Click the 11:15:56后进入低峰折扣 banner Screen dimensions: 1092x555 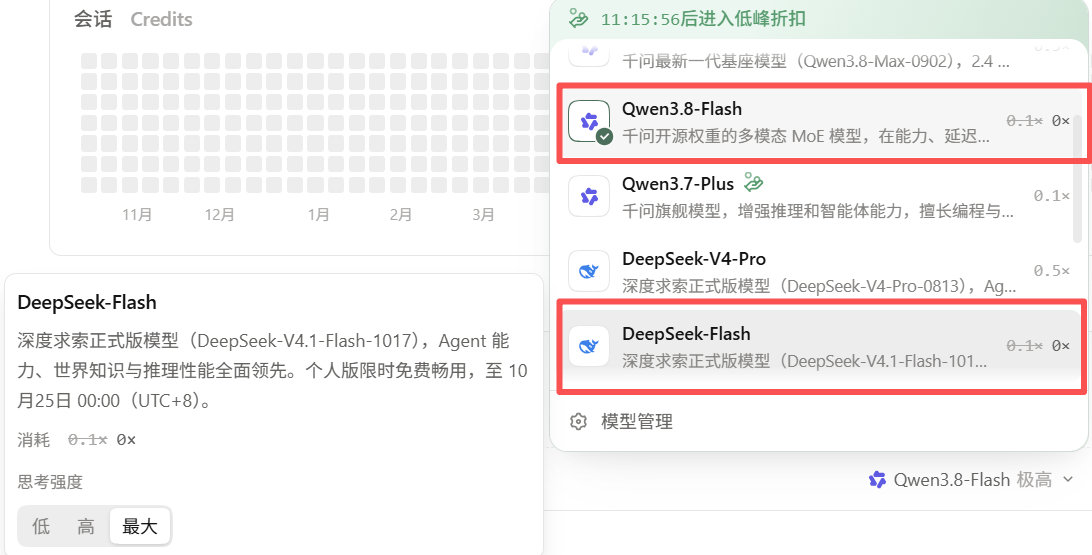821,19
